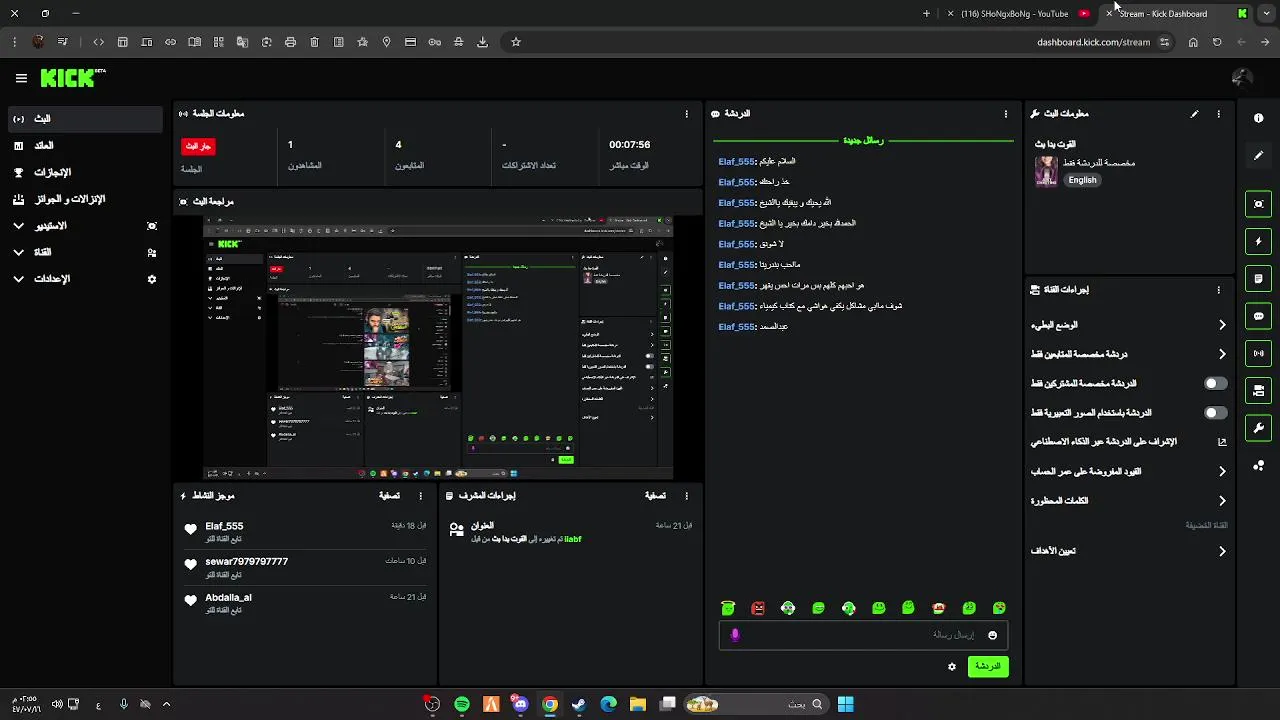Click the Kick logo
The image size is (1280, 720).
(x=72, y=78)
